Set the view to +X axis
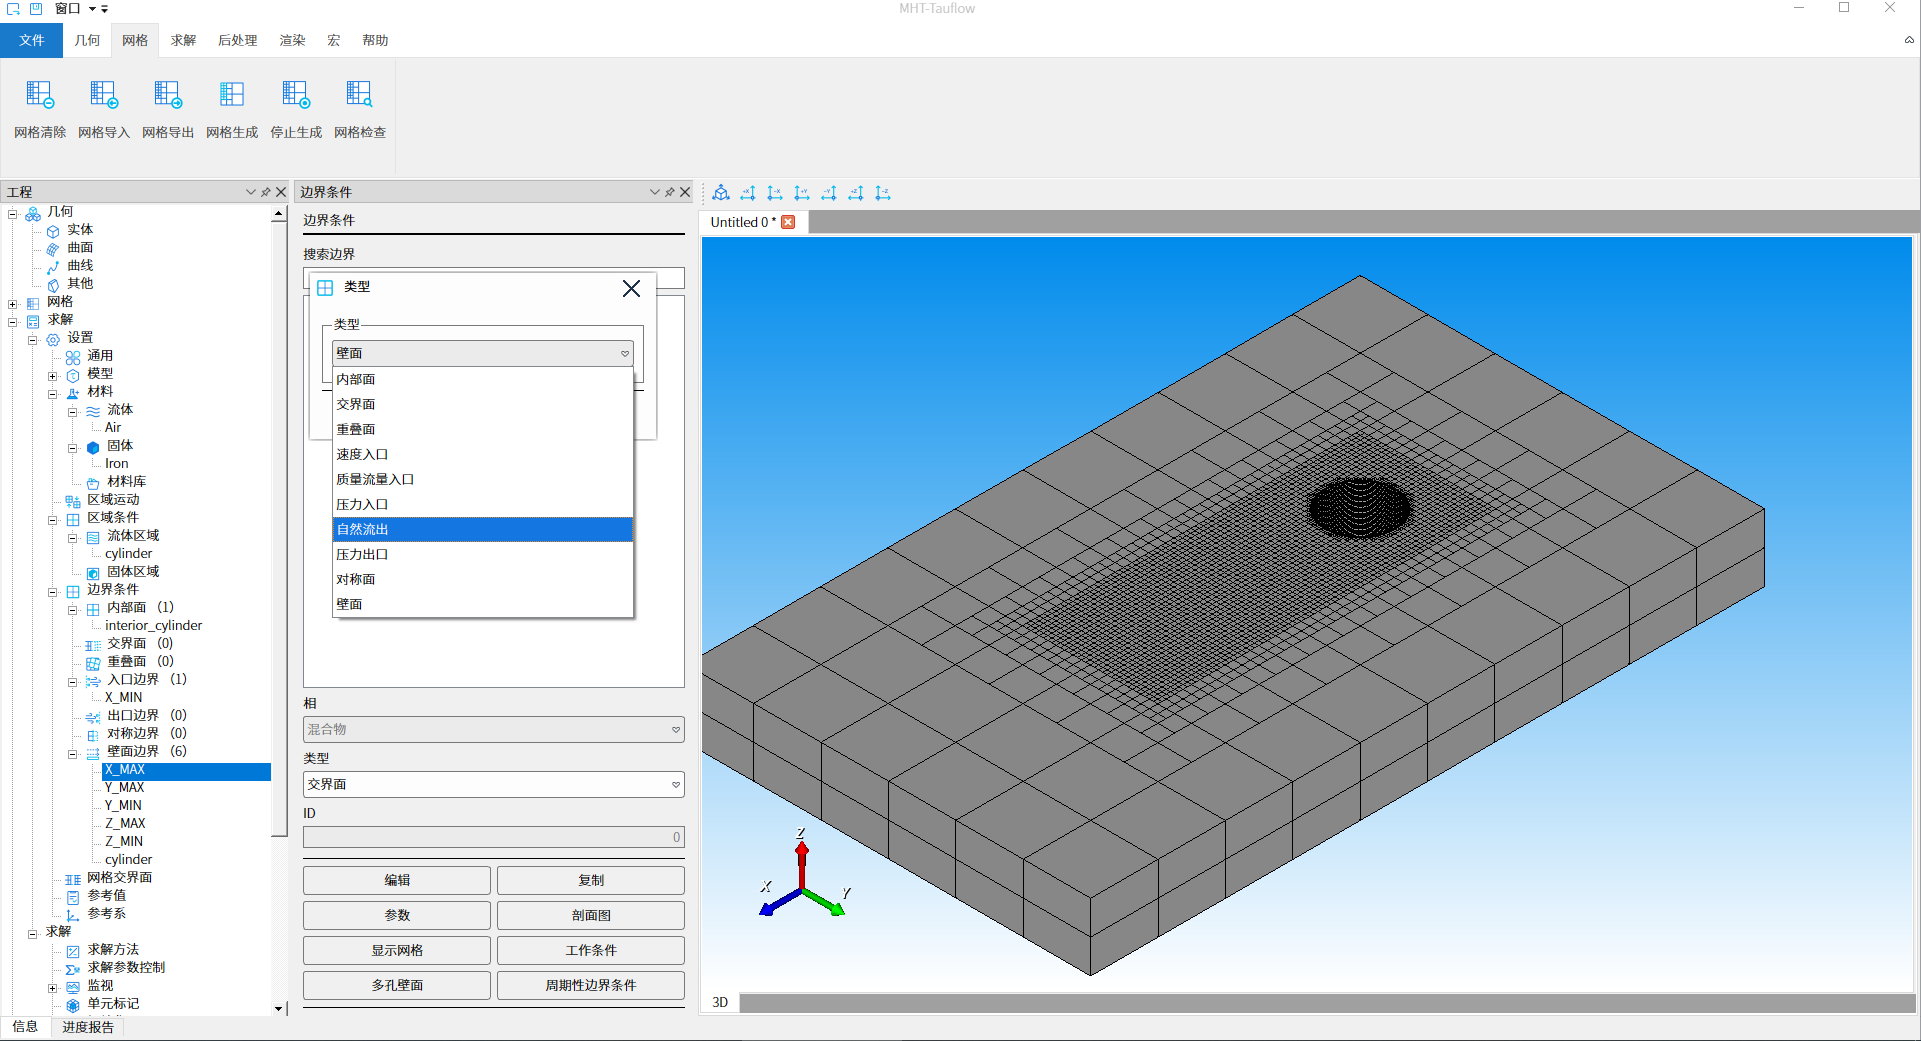This screenshot has width=1921, height=1041. [x=748, y=193]
